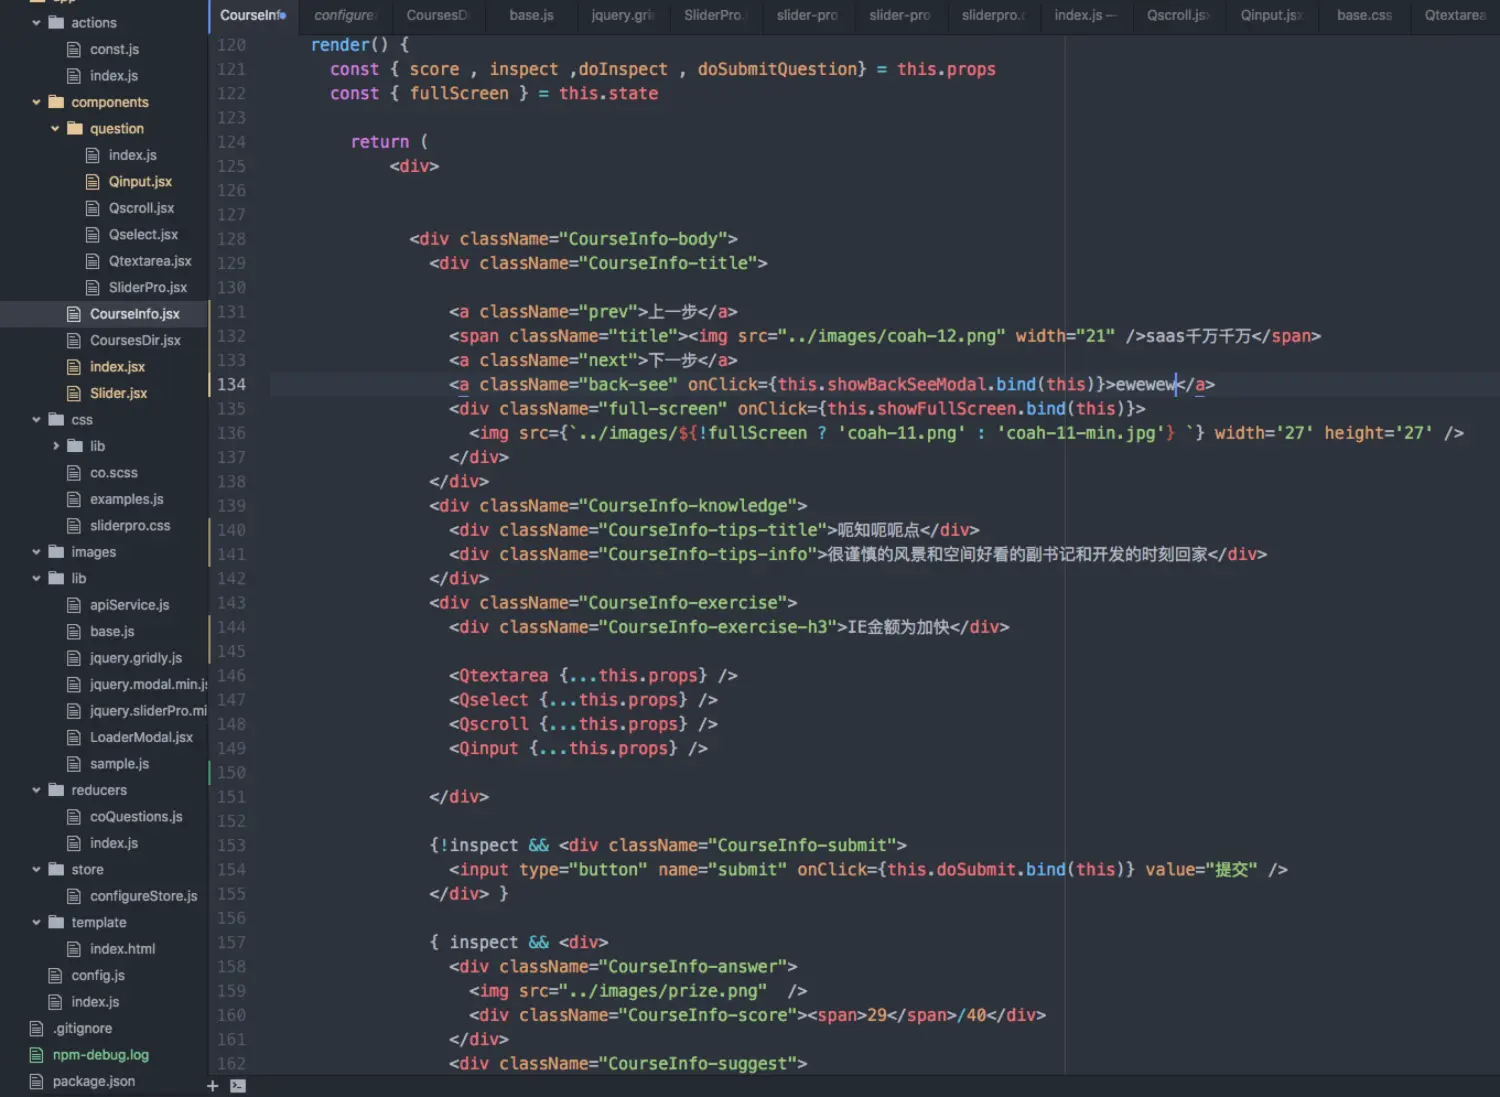Switch to the base.css tab
This screenshot has width=1500, height=1097.
pos(1364,15)
